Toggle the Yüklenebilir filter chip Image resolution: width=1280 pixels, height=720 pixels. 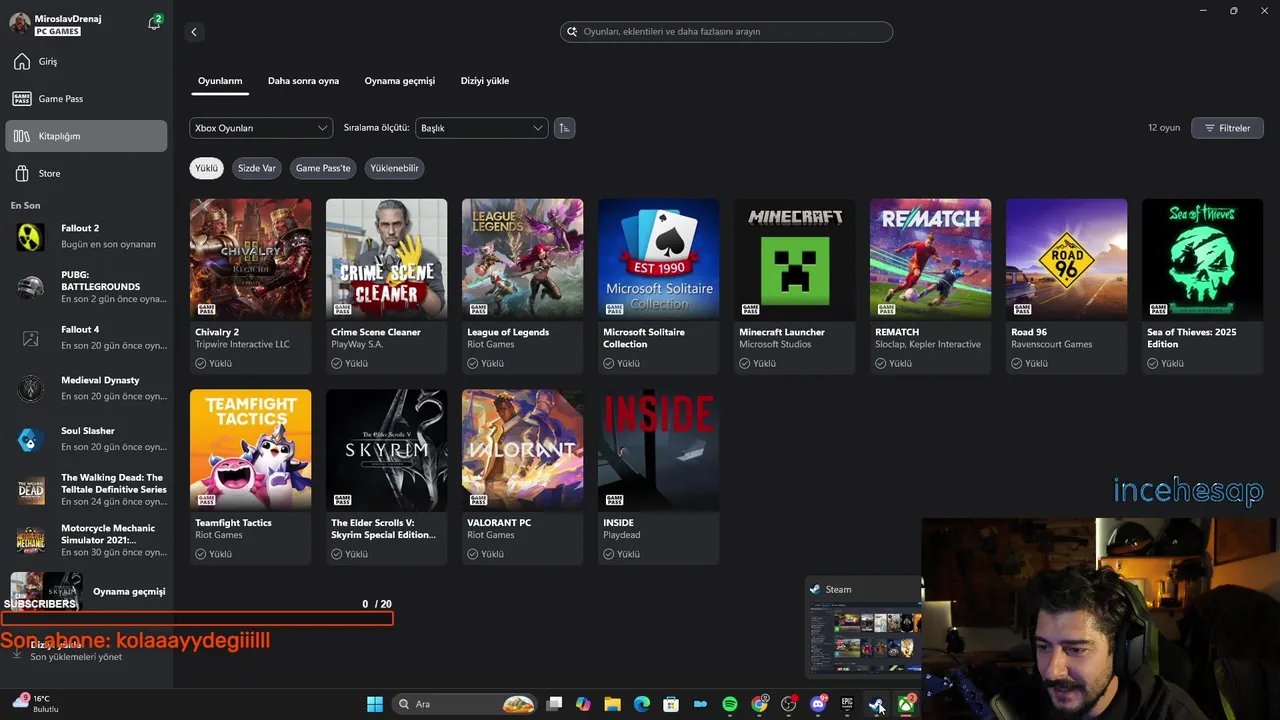point(394,168)
